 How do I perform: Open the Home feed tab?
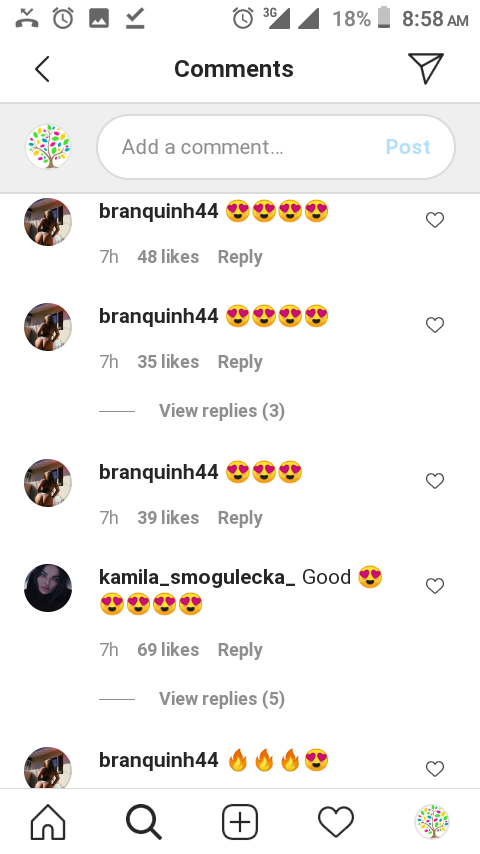(x=48, y=821)
